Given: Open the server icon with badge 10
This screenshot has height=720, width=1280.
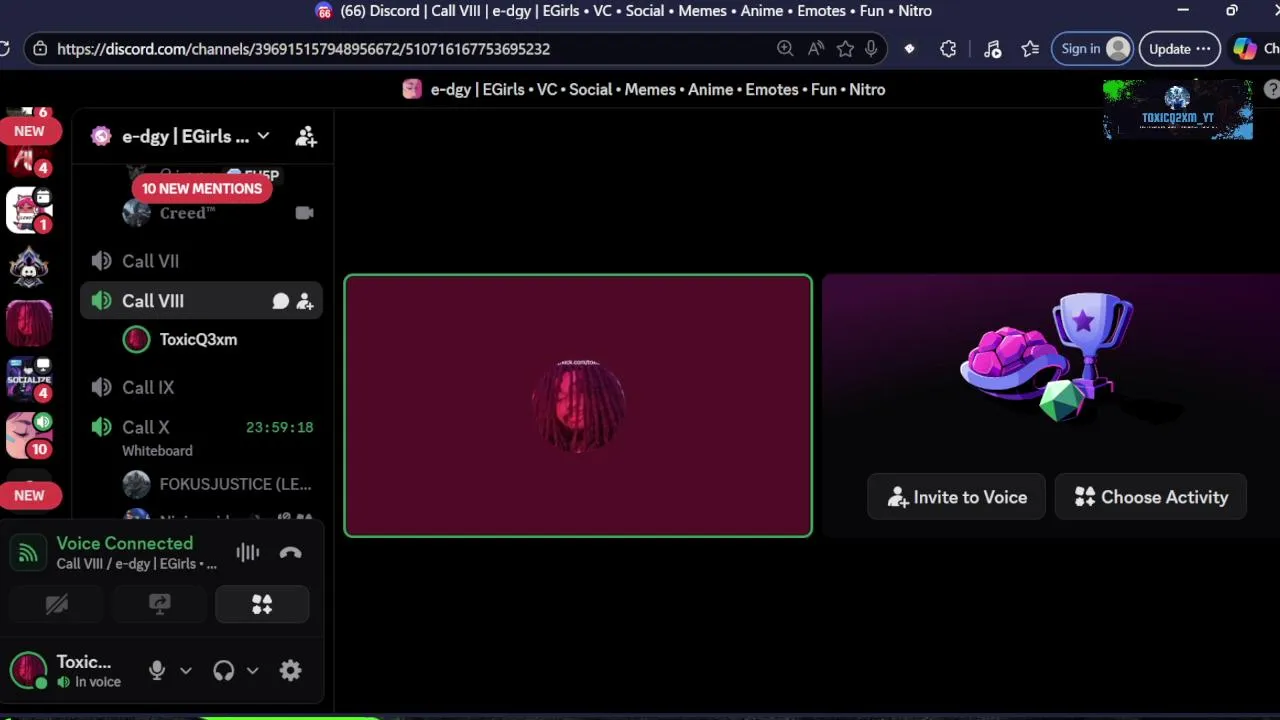Looking at the screenshot, I should [x=29, y=436].
